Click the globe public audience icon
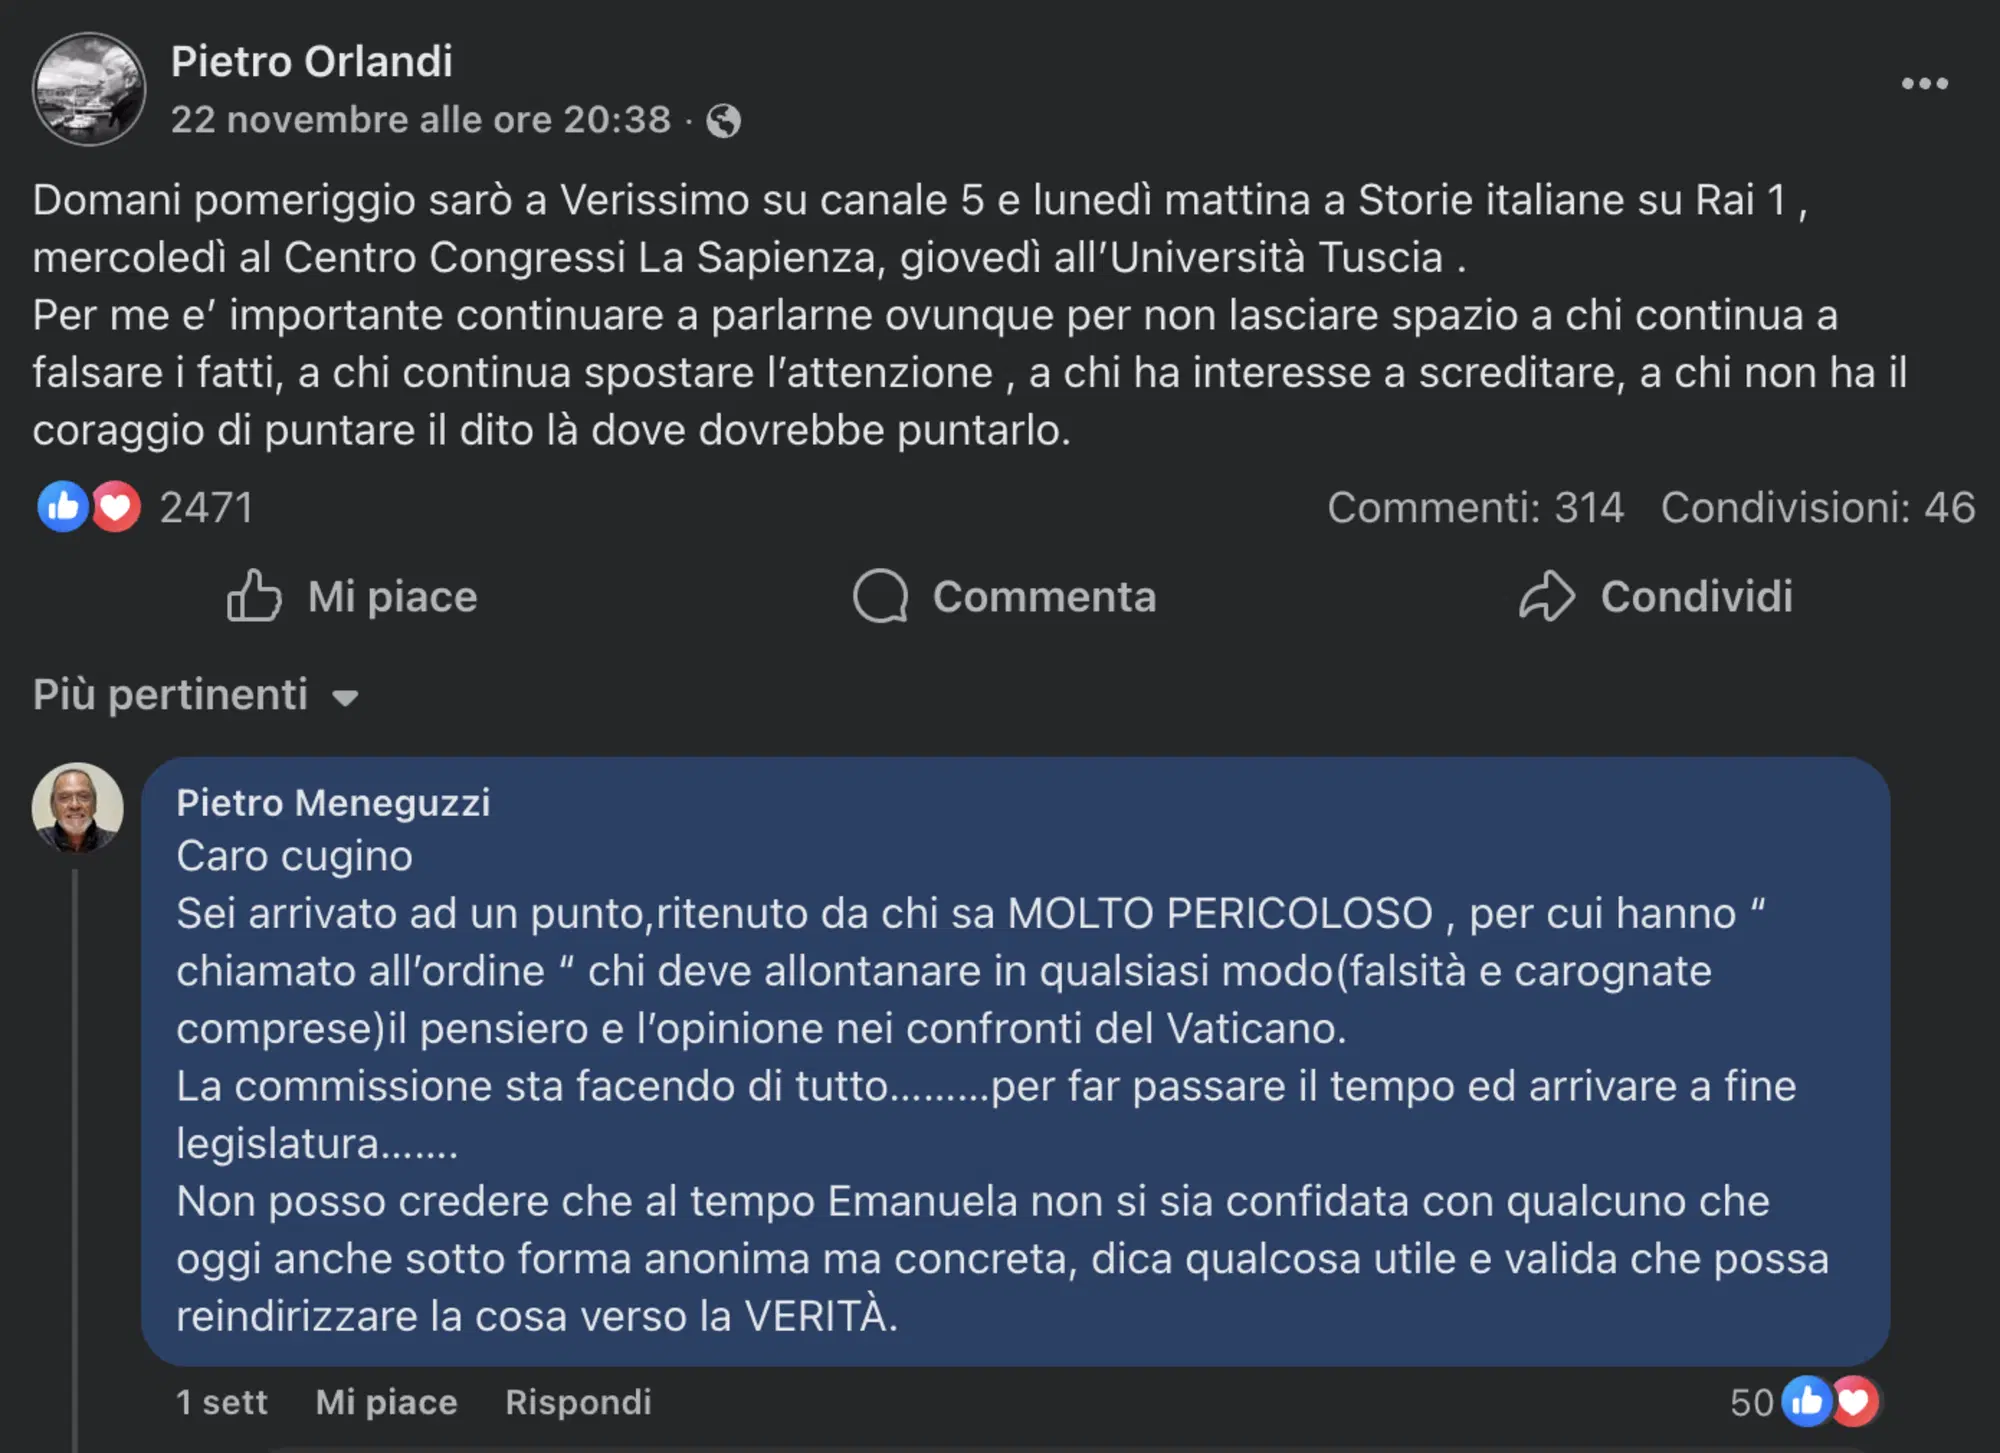The height and width of the screenshot is (1453, 2000). pos(724,122)
